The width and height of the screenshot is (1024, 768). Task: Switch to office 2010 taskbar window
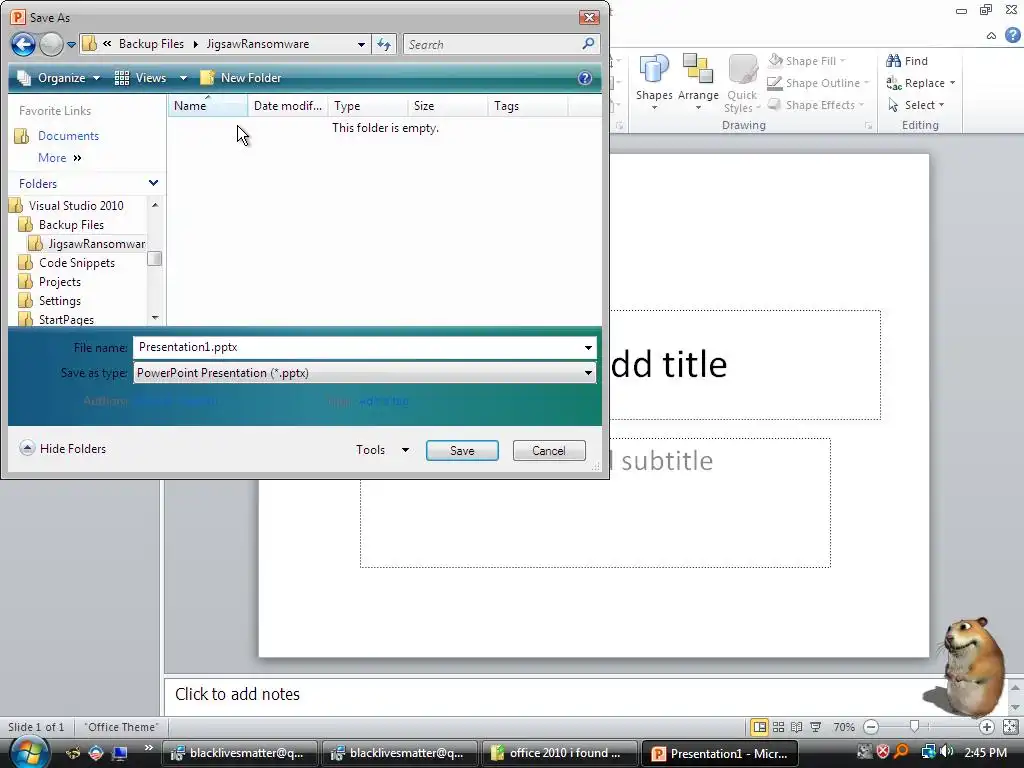pos(560,753)
